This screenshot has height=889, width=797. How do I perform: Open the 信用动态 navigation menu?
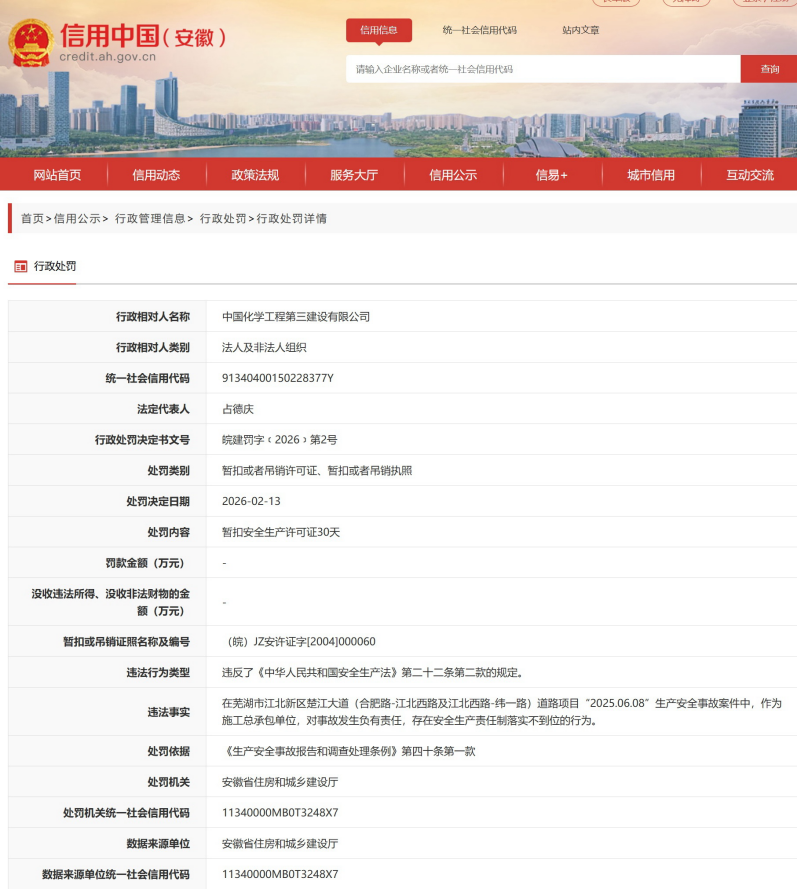click(x=156, y=175)
